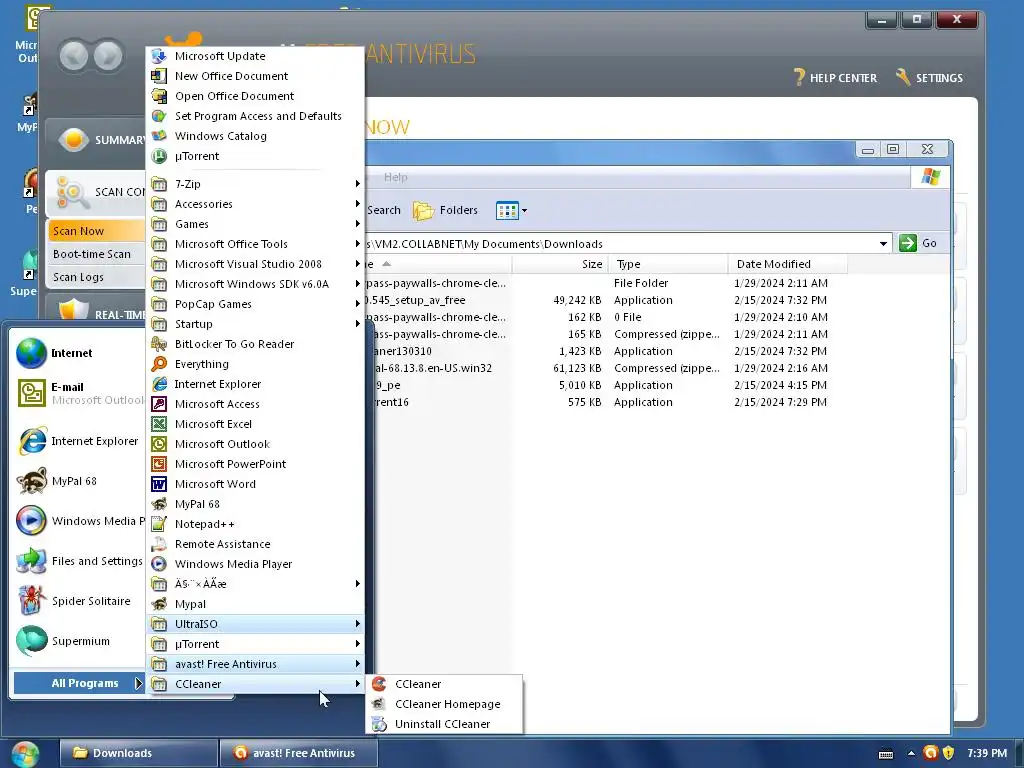Viewport: 1024px width, 768px height.
Task: Select Scan Now in avast sidebar
Action: tap(96, 231)
